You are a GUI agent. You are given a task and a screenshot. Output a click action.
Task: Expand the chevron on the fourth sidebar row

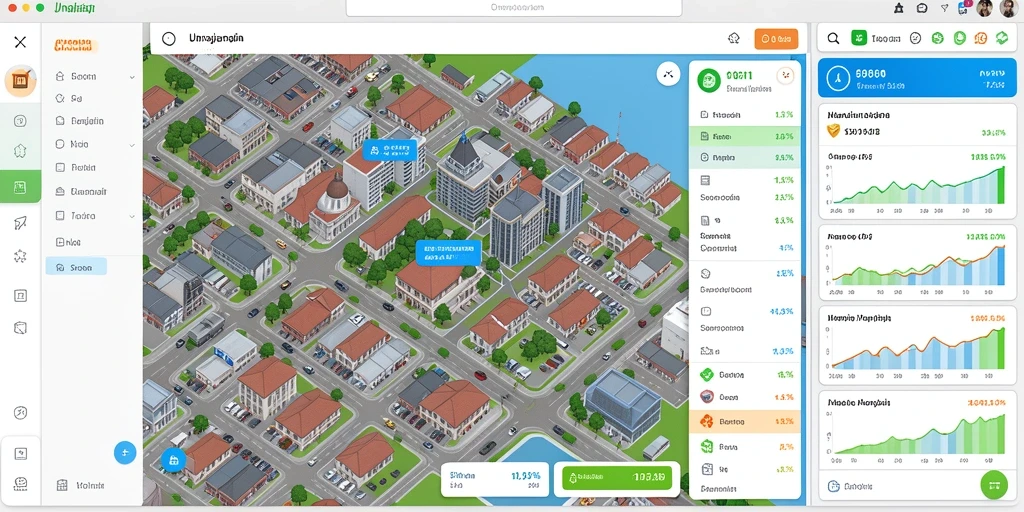132,144
